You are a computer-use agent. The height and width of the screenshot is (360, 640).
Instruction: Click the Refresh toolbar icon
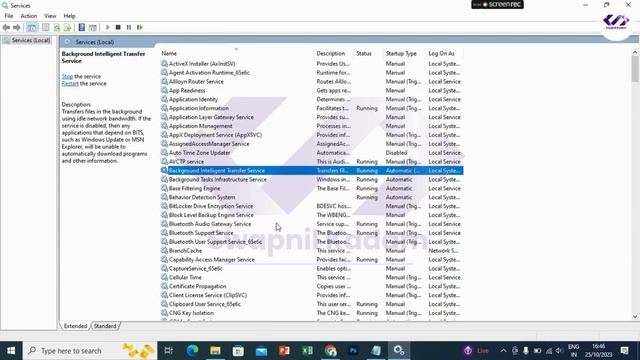click(x=57, y=27)
